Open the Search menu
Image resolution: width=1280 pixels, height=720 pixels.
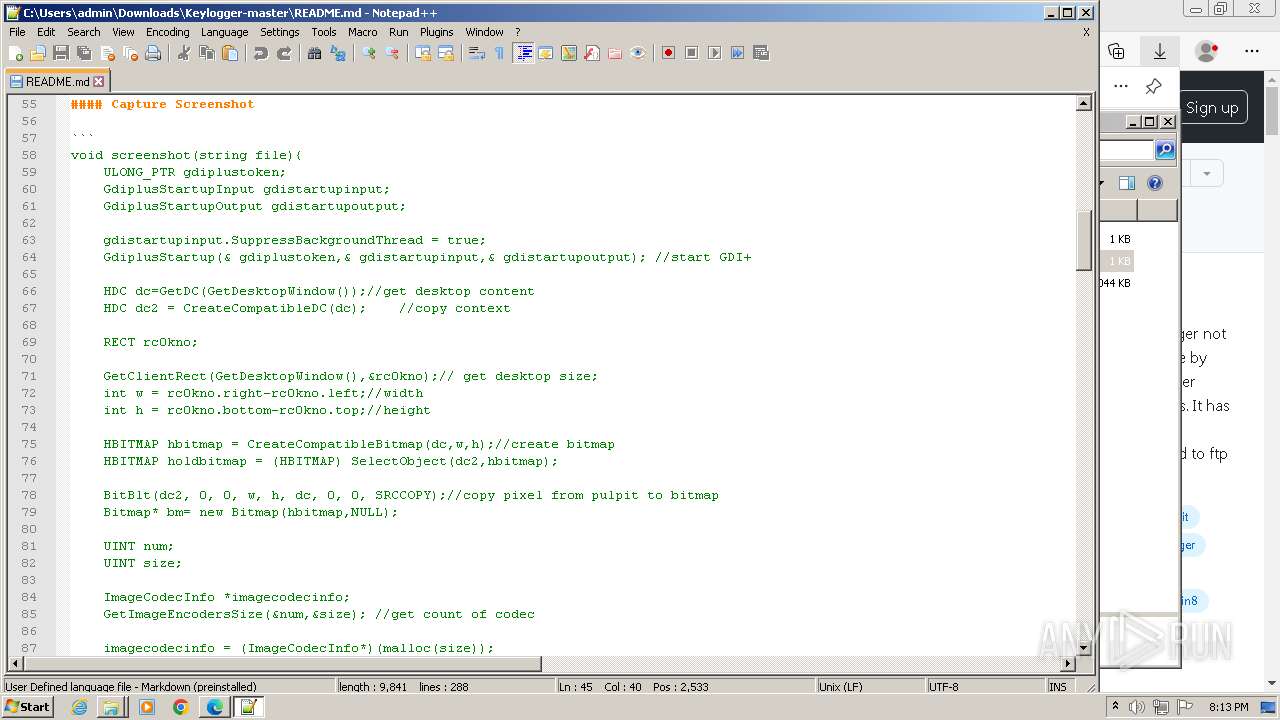click(x=84, y=32)
